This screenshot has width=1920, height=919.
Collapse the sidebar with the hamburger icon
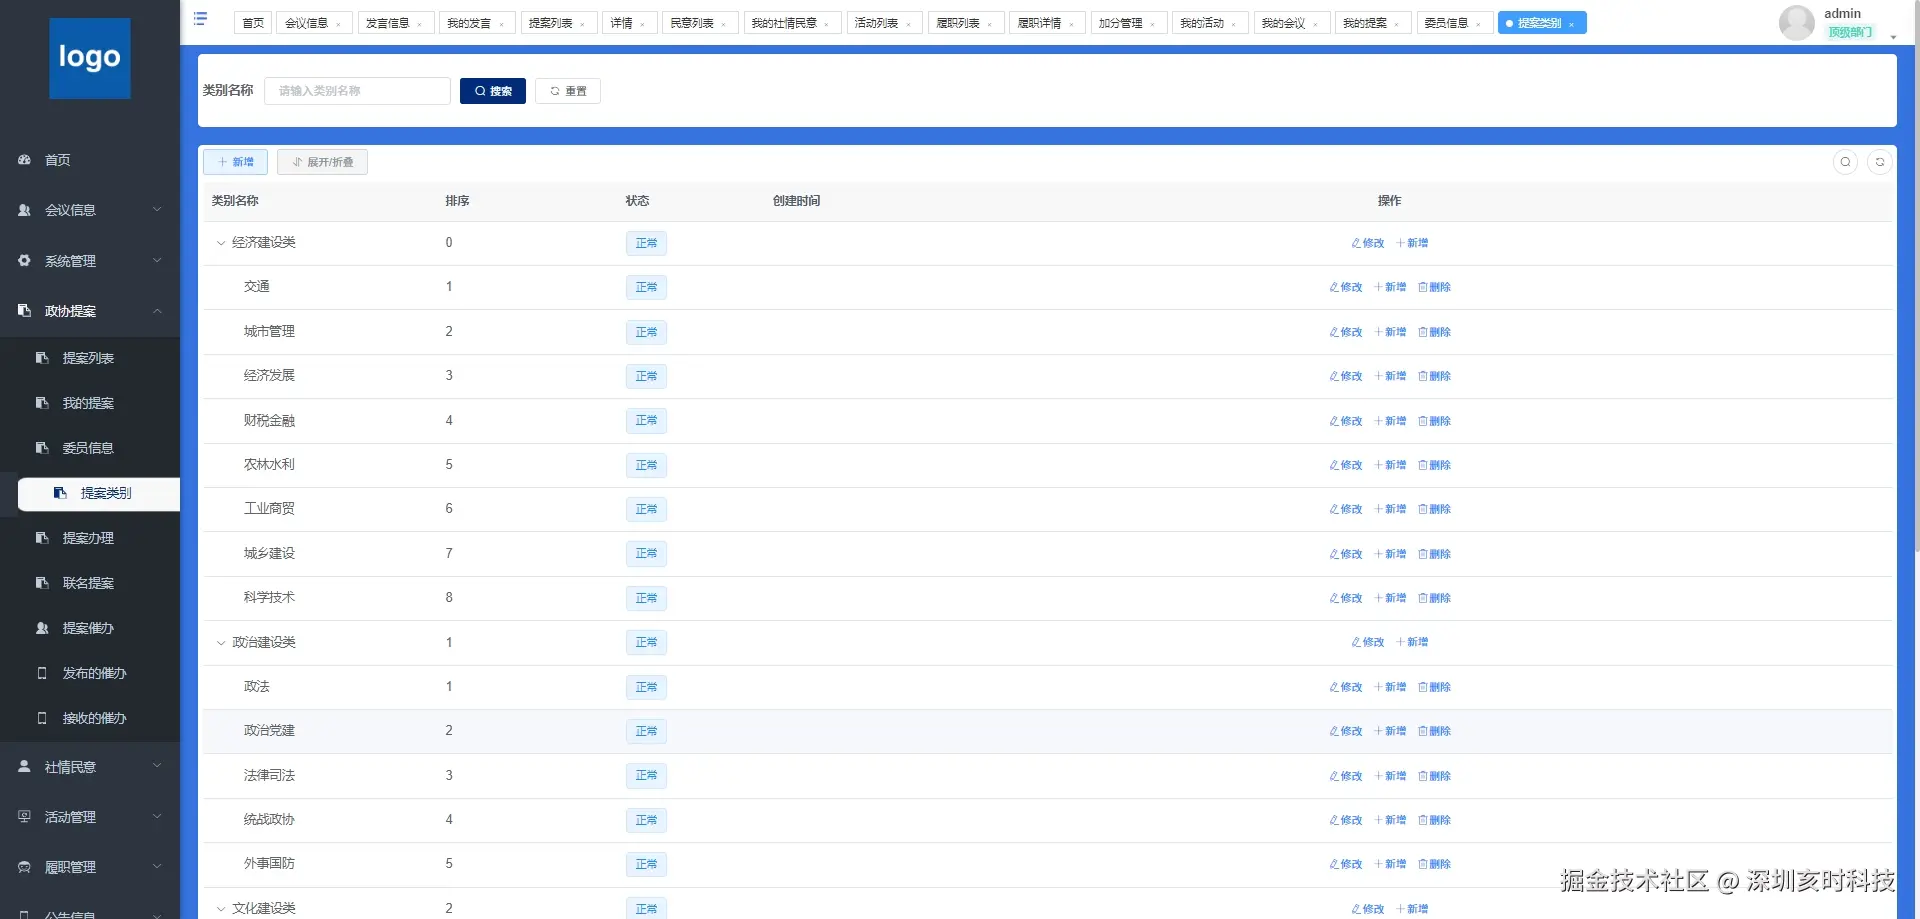click(200, 19)
